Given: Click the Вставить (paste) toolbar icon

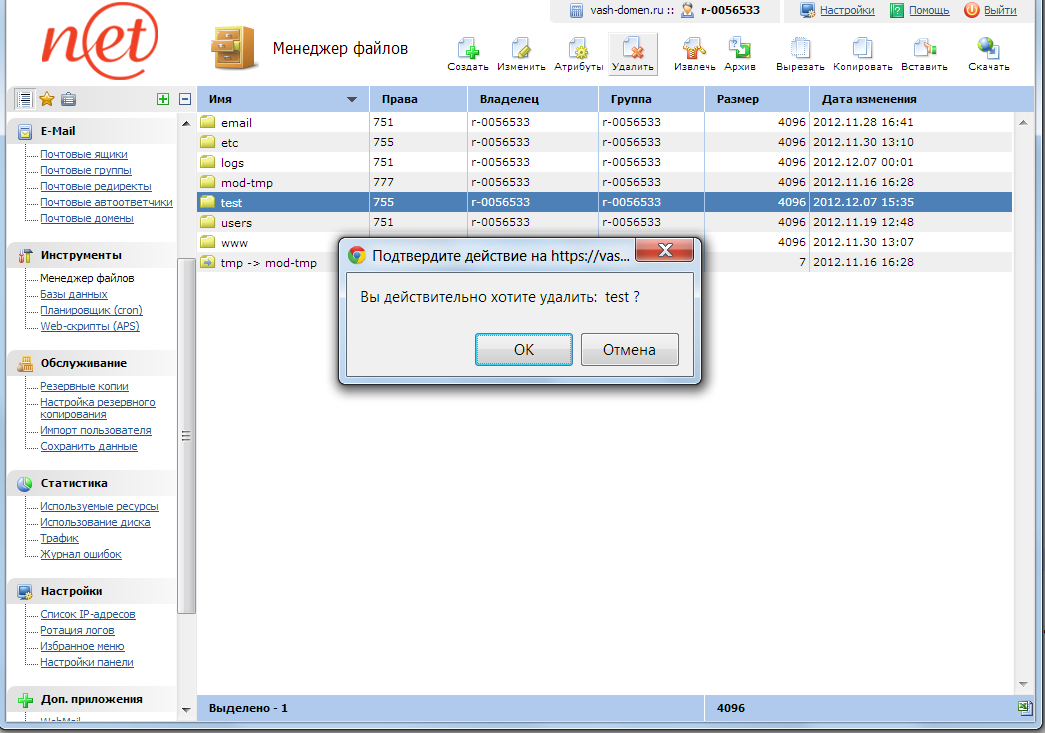Looking at the screenshot, I should (x=924, y=49).
